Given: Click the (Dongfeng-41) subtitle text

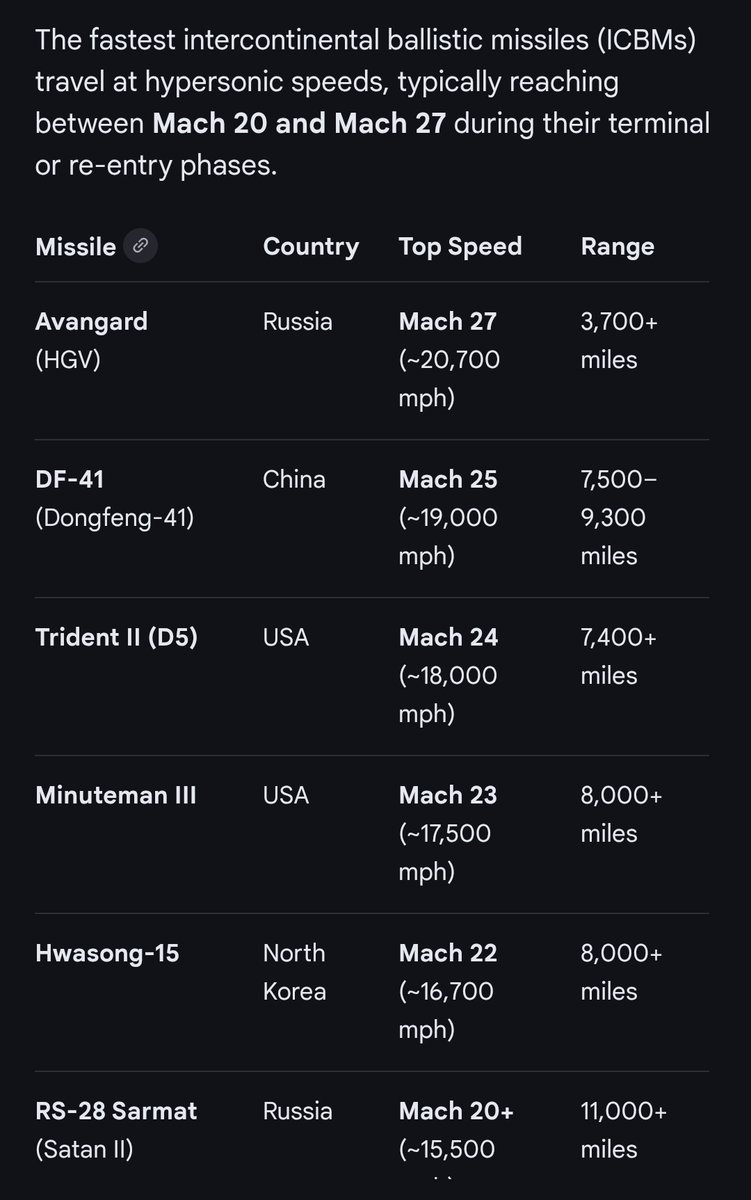Looking at the screenshot, I should (114, 518).
